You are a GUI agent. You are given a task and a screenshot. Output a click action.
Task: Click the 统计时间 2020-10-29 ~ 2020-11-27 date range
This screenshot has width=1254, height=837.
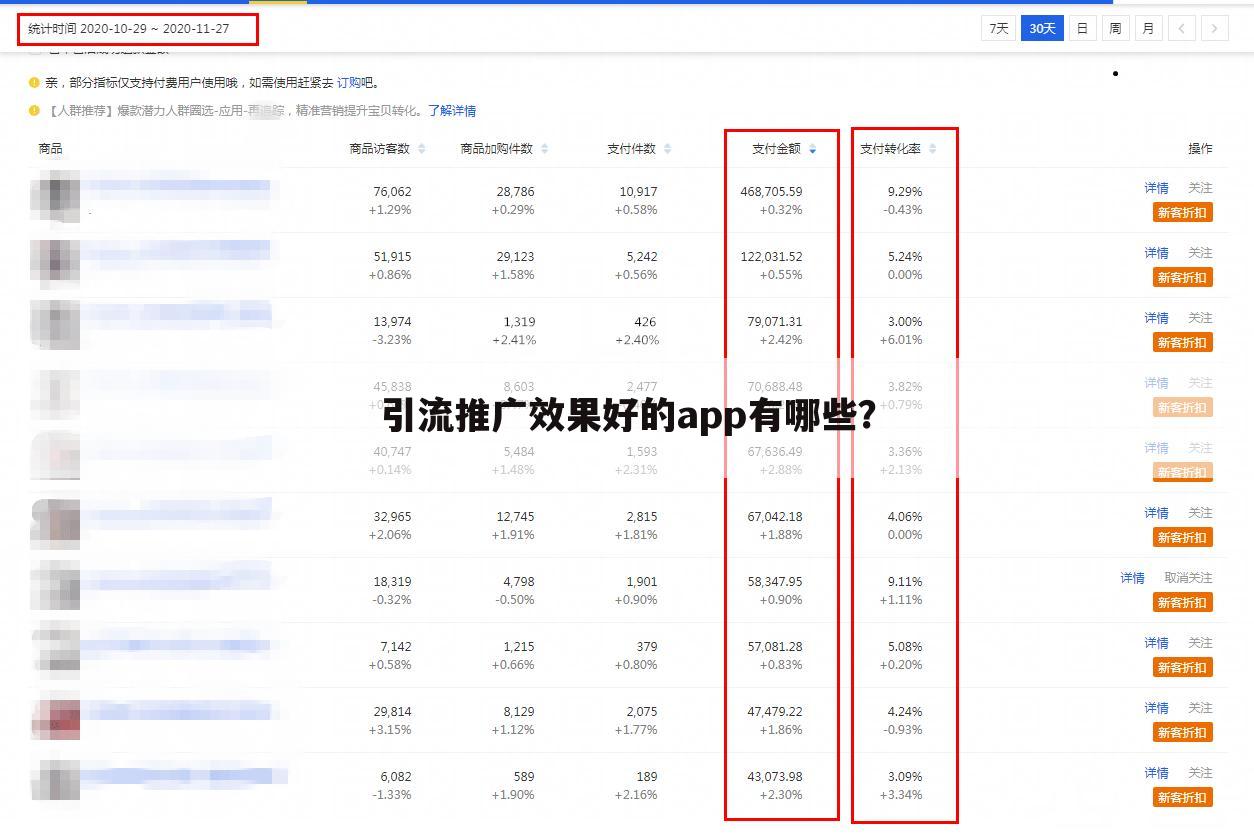pos(129,29)
